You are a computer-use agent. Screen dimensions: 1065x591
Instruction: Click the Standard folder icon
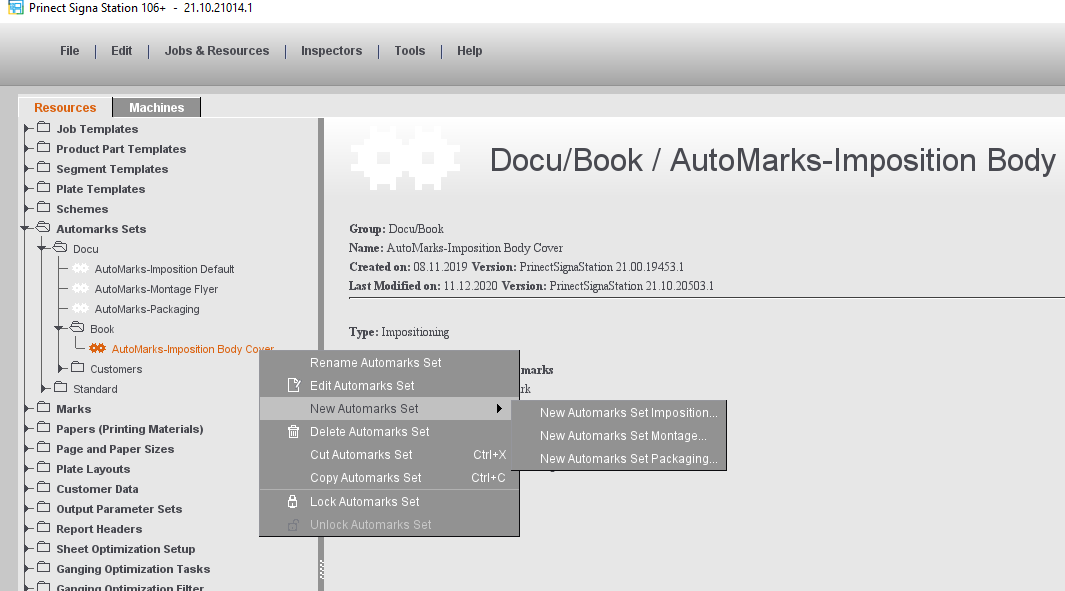(x=61, y=388)
